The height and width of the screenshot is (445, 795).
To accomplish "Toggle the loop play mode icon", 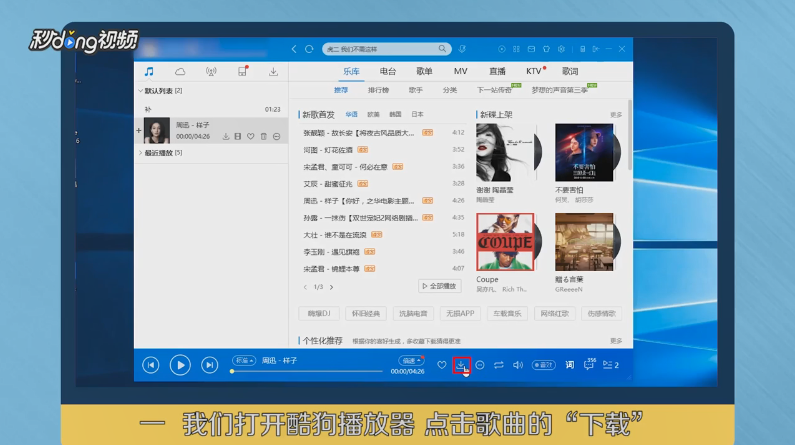I will pos(499,365).
